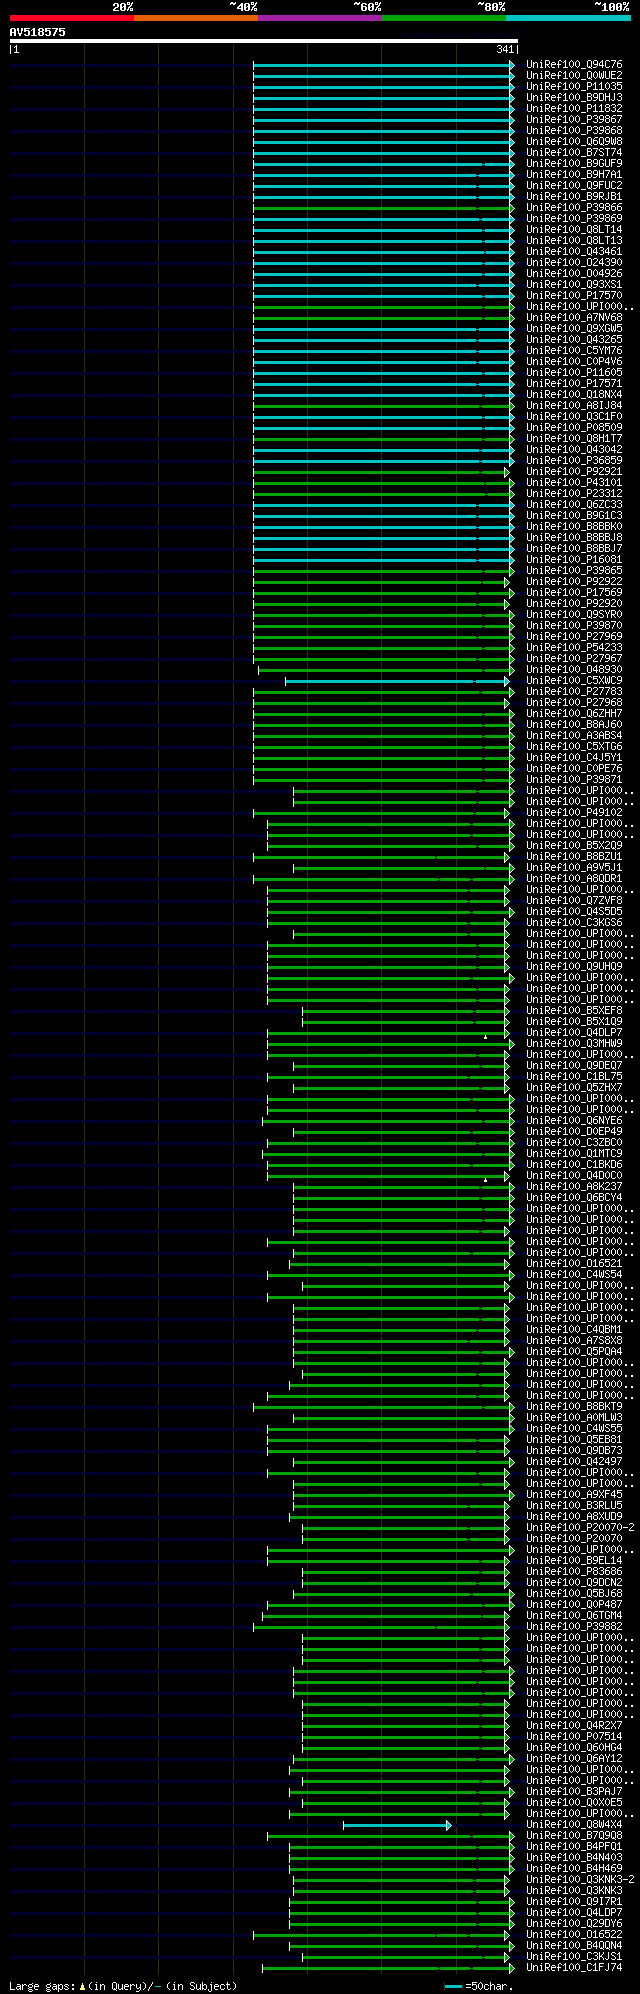Select the UniRef100_O48930 label
Image resolution: width=640 pixels, height=1994 pixels.
click(x=574, y=670)
